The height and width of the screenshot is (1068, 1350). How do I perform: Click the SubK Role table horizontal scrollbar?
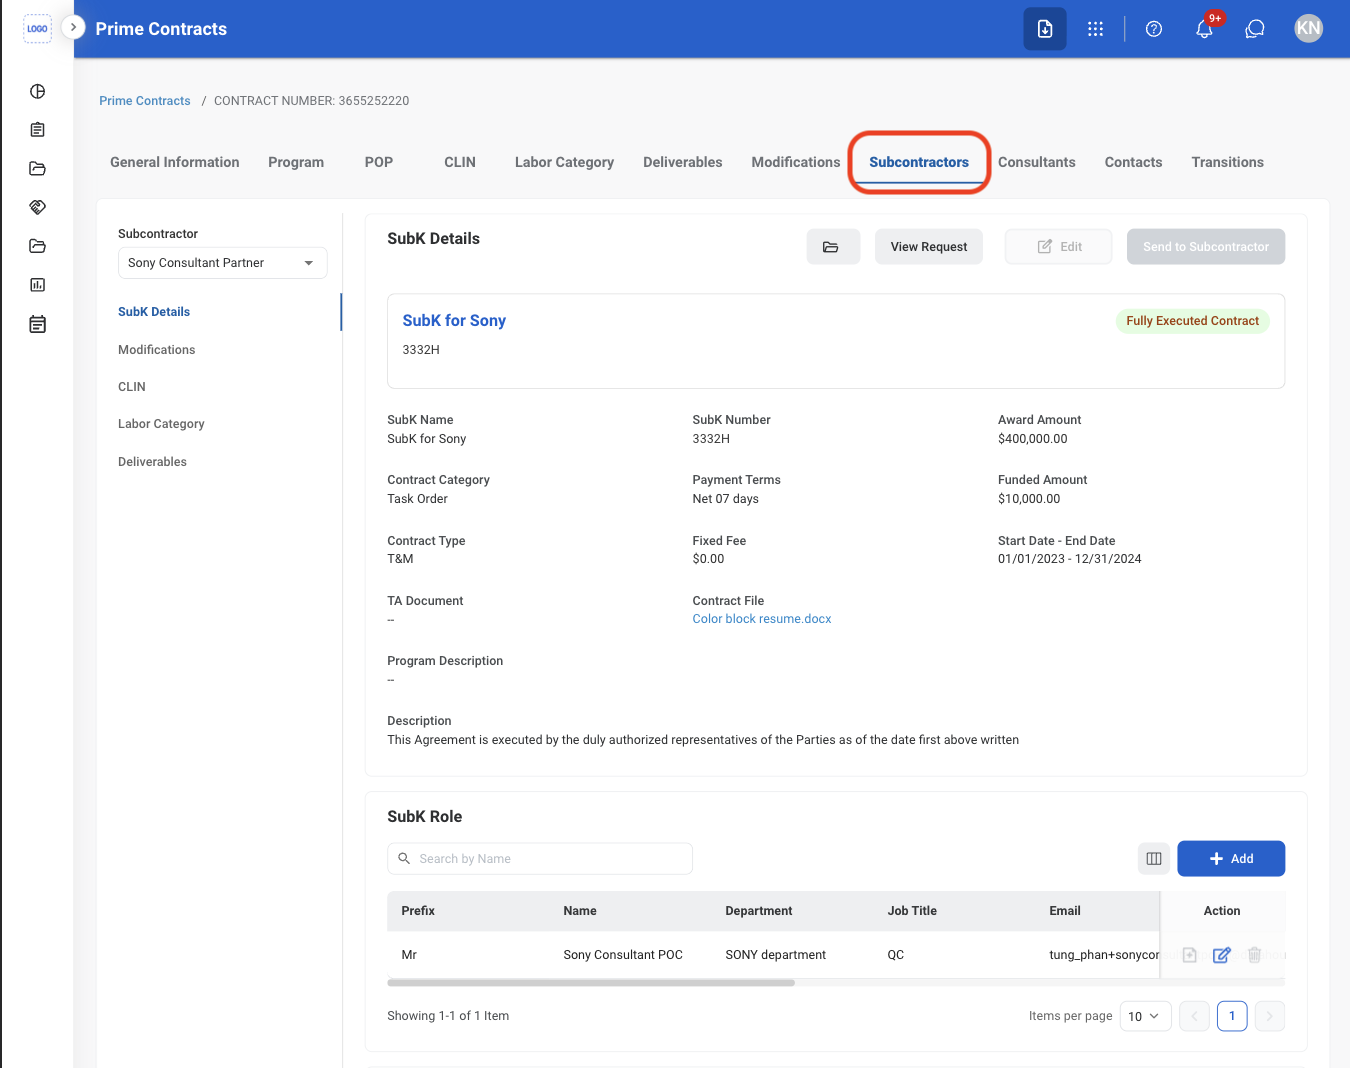click(x=591, y=983)
